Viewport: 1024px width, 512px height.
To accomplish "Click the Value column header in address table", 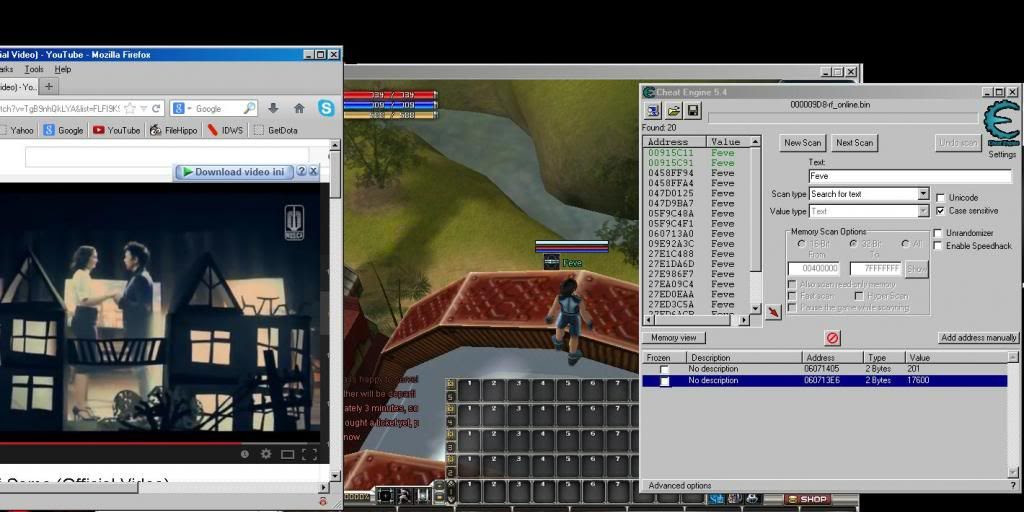I will point(957,358).
